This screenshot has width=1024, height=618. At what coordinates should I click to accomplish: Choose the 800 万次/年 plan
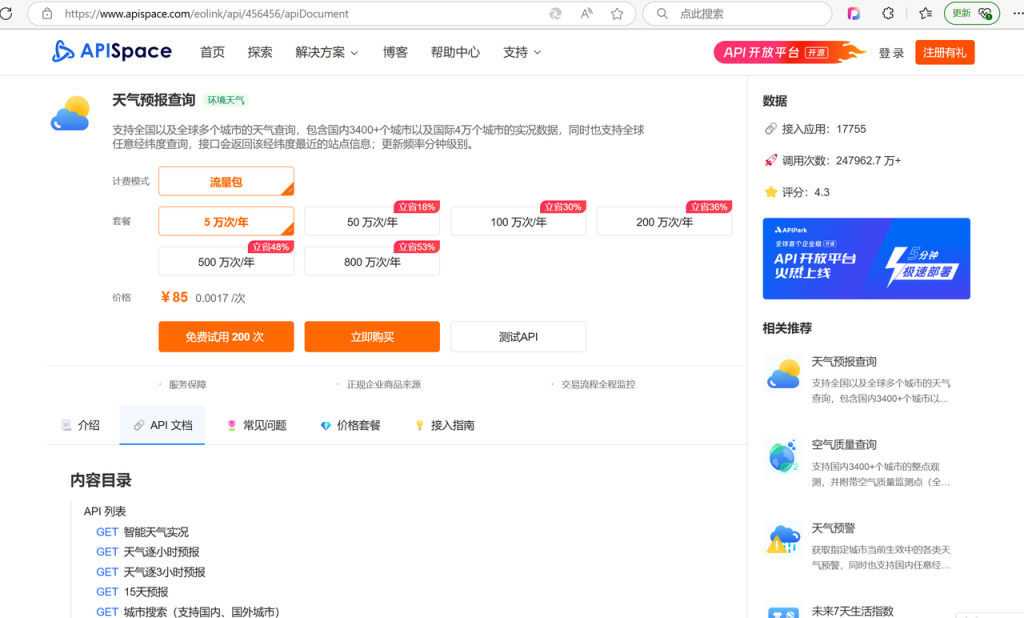372,261
